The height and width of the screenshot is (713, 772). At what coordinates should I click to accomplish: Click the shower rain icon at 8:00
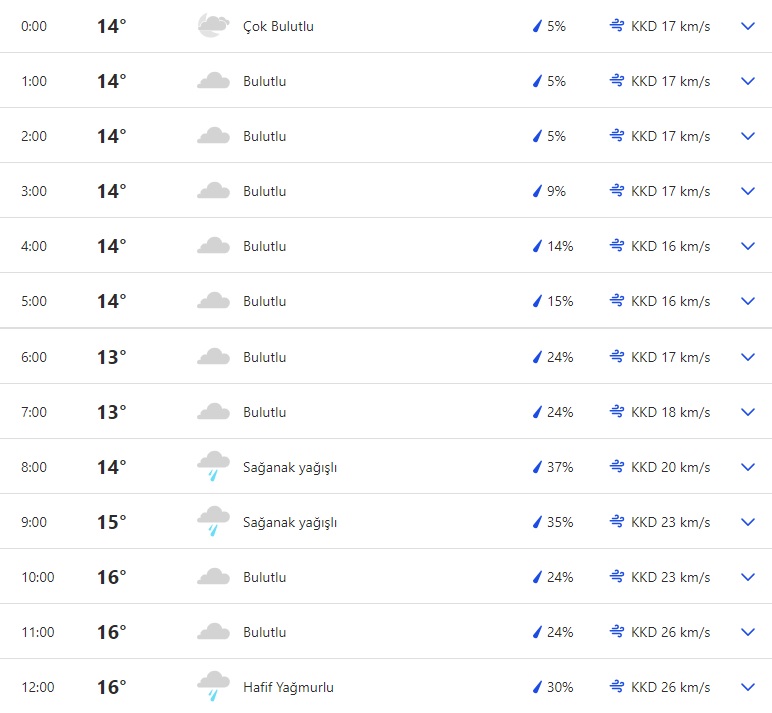point(213,466)
